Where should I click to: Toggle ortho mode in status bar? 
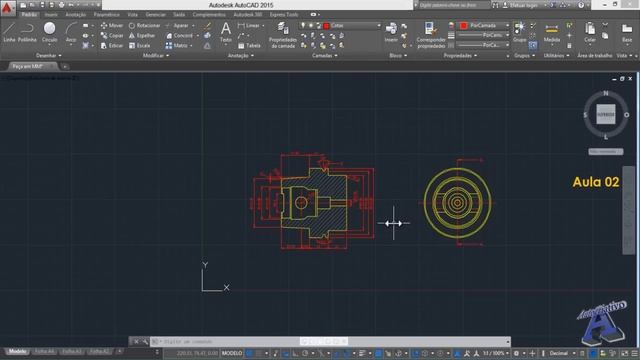295,353
